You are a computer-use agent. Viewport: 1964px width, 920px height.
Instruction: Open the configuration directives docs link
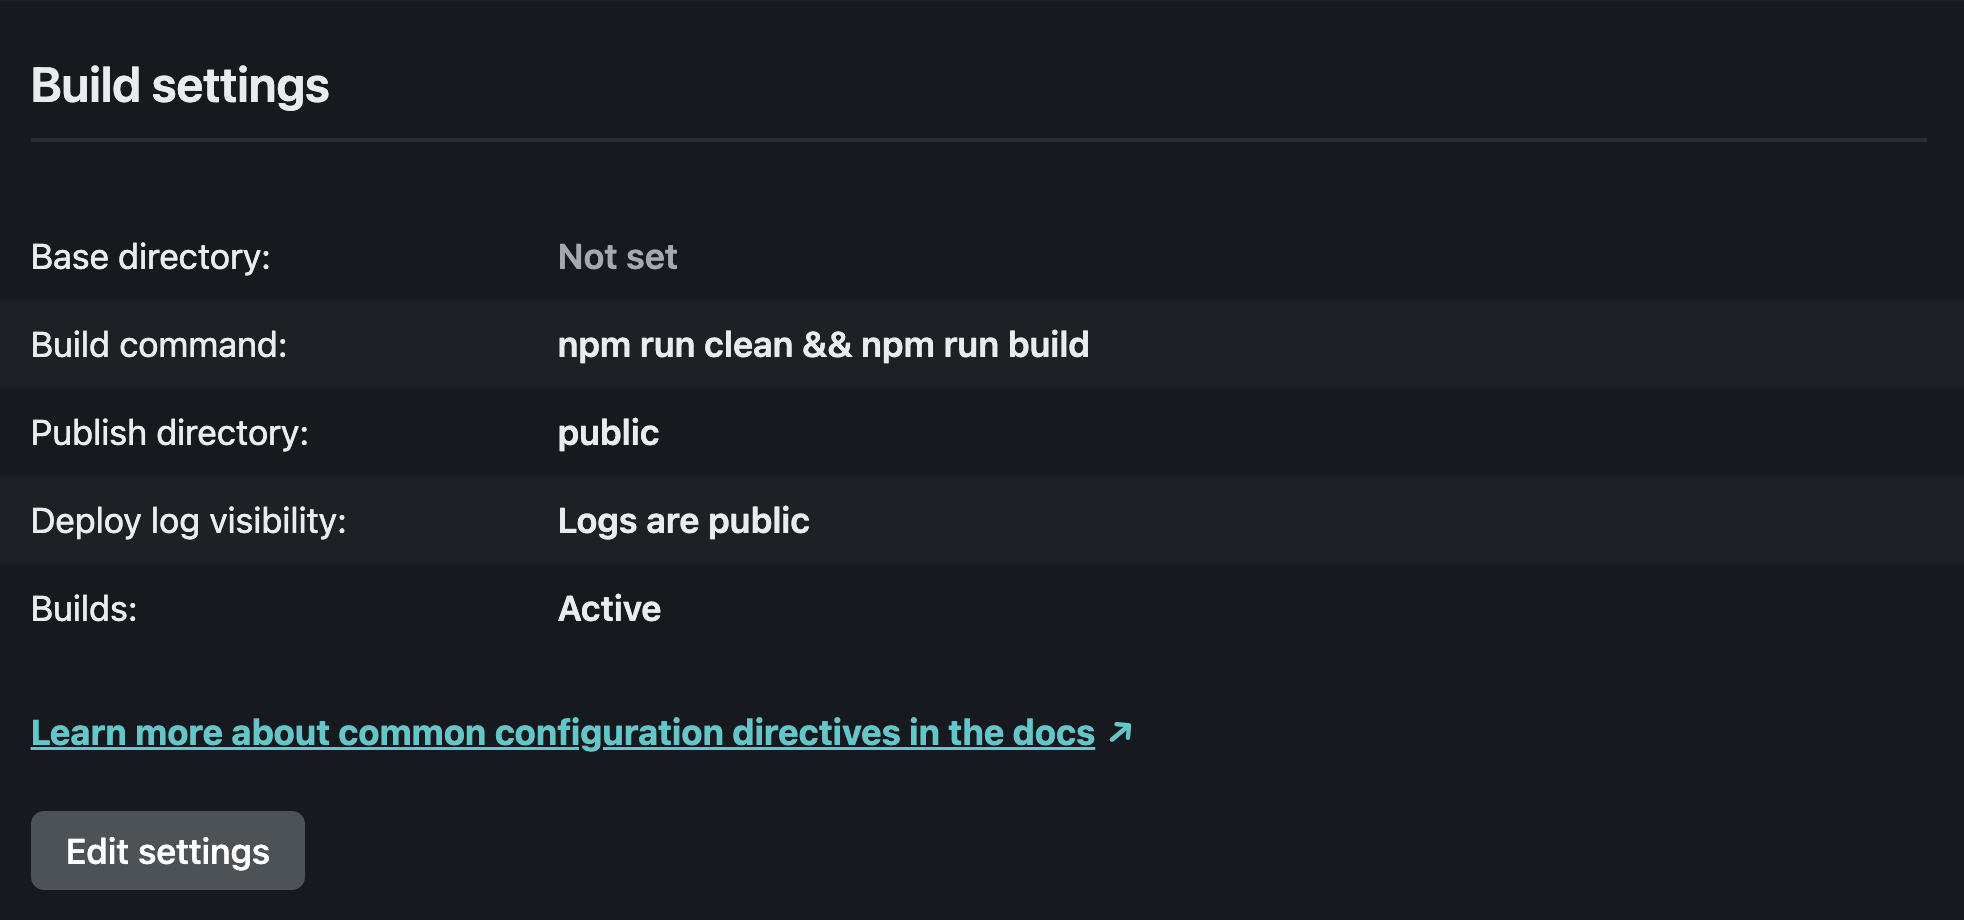pos(562,731)
